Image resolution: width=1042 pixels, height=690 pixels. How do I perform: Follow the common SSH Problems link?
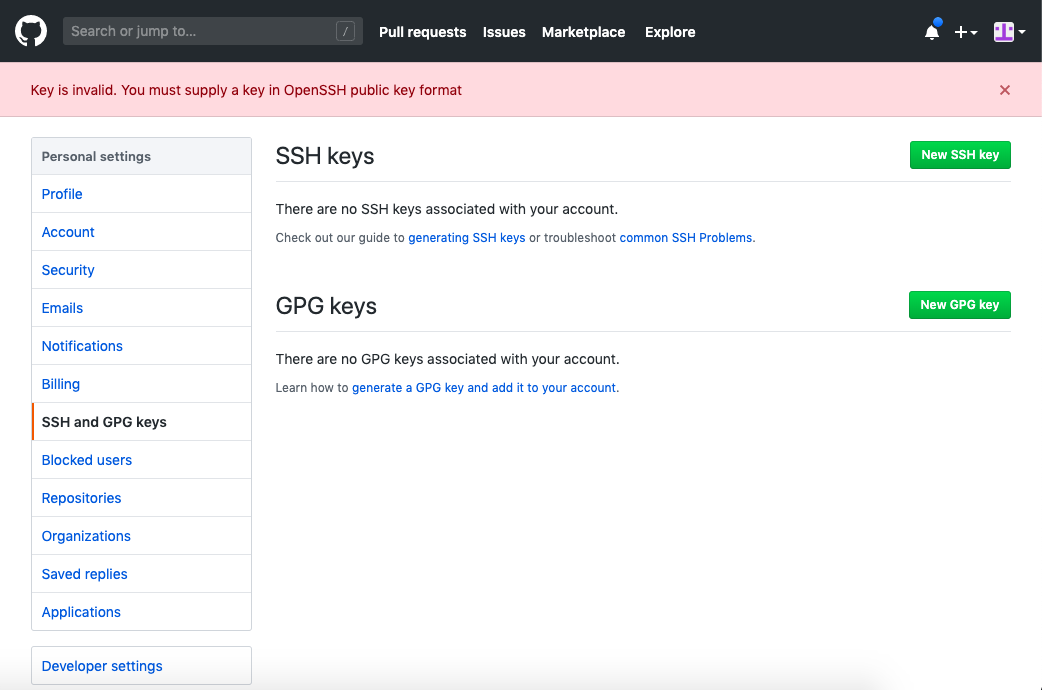(686, 238)
